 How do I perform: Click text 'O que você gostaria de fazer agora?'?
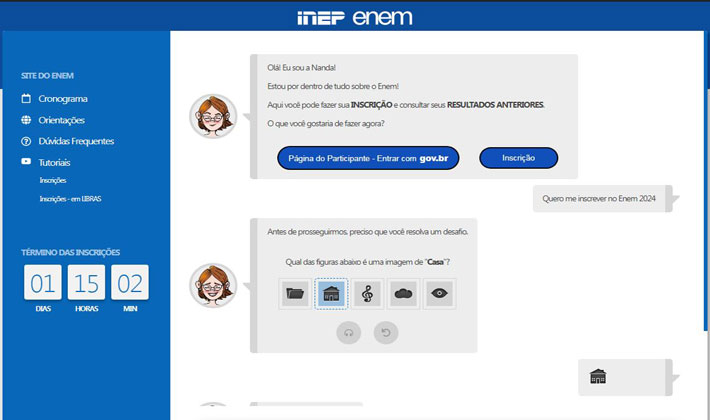tap(326, 123)
